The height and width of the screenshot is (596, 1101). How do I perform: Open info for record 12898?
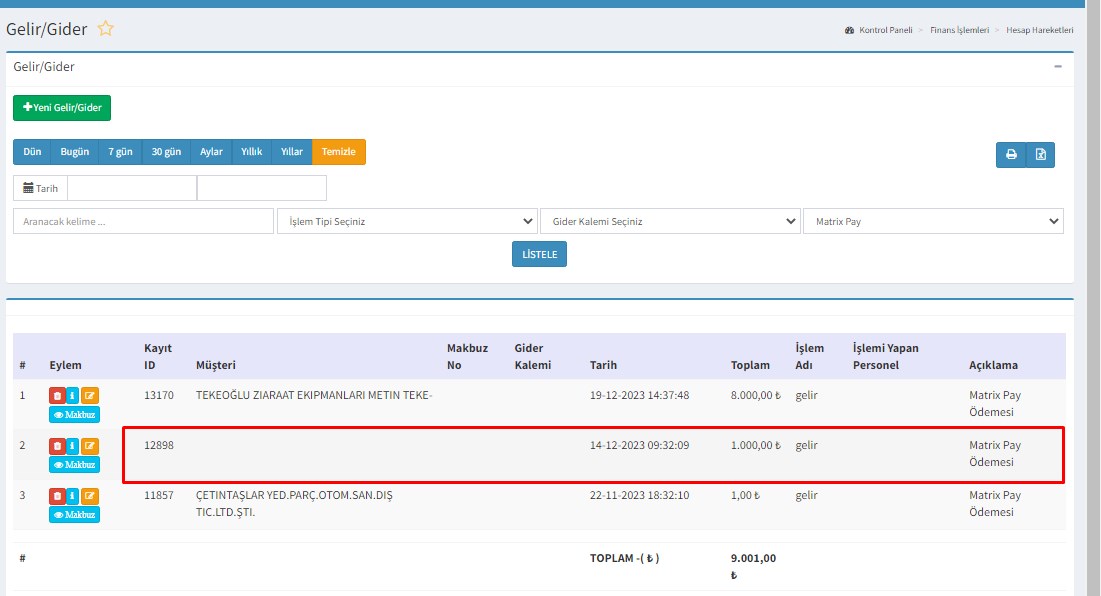click(x=73, y=446)
